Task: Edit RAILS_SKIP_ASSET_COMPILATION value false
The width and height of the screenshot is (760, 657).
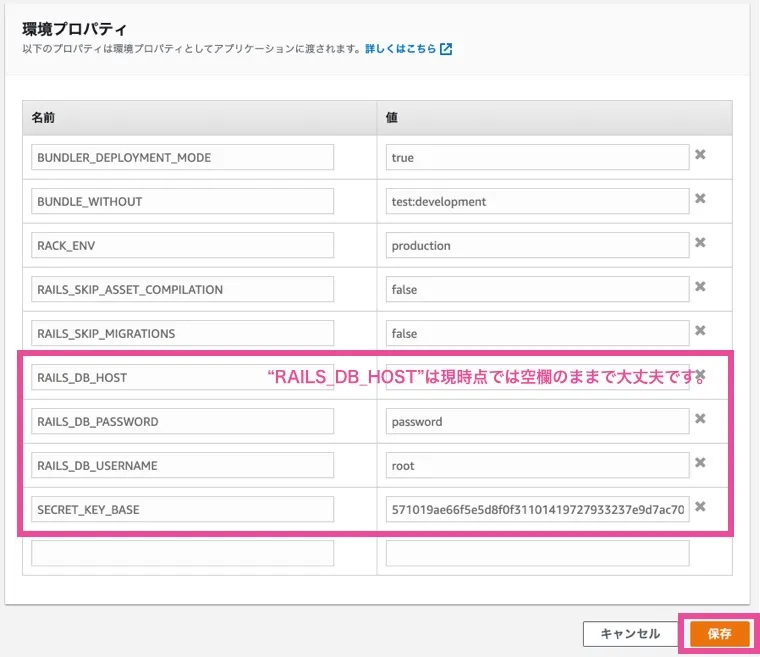Action: tap(538, 289)
